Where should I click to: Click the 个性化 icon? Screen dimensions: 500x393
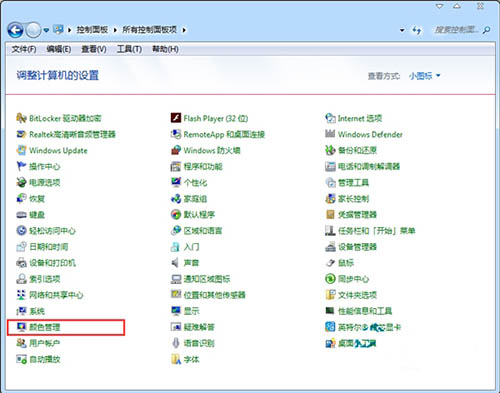[x=176, y=182]
